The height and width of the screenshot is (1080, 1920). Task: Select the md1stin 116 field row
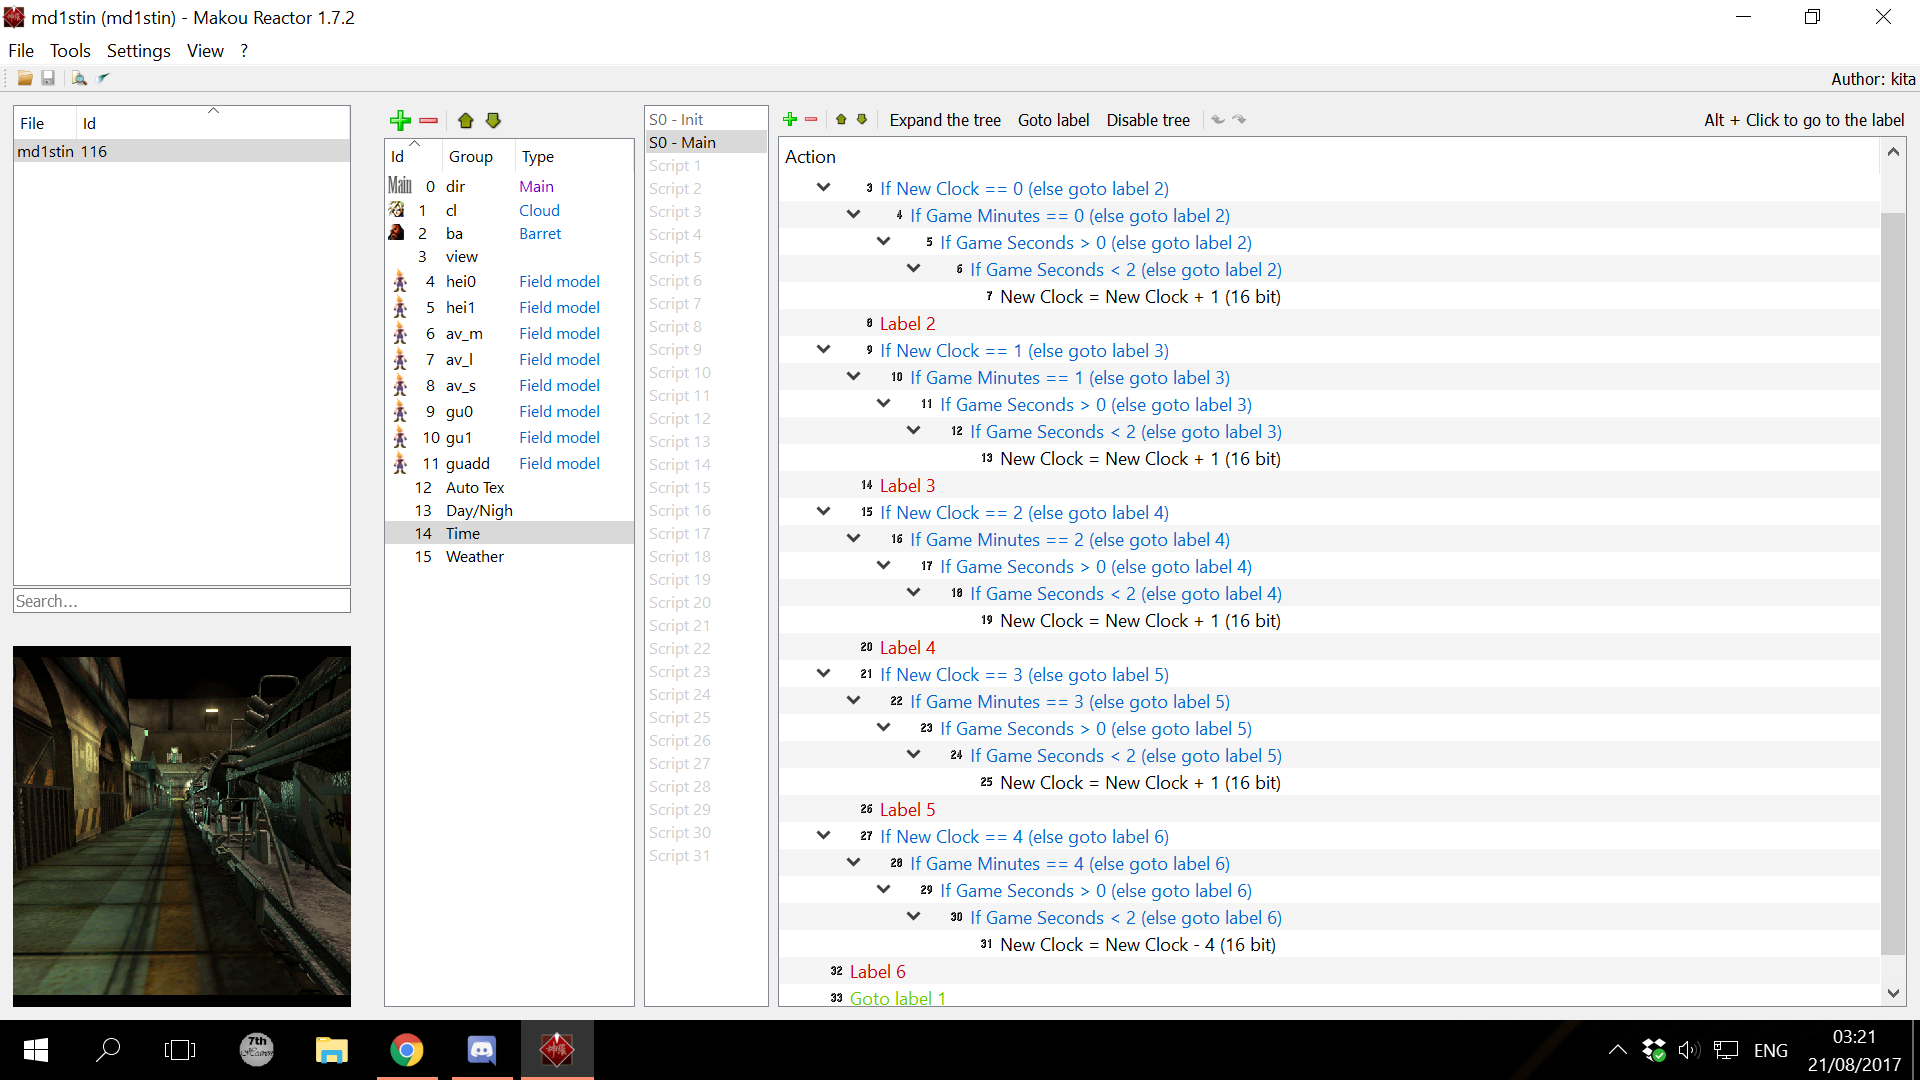[182, 151]
